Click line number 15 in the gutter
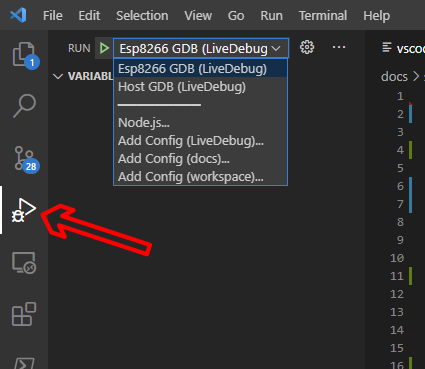The height and width of the screenshot is (369, 425). [397, 348]
